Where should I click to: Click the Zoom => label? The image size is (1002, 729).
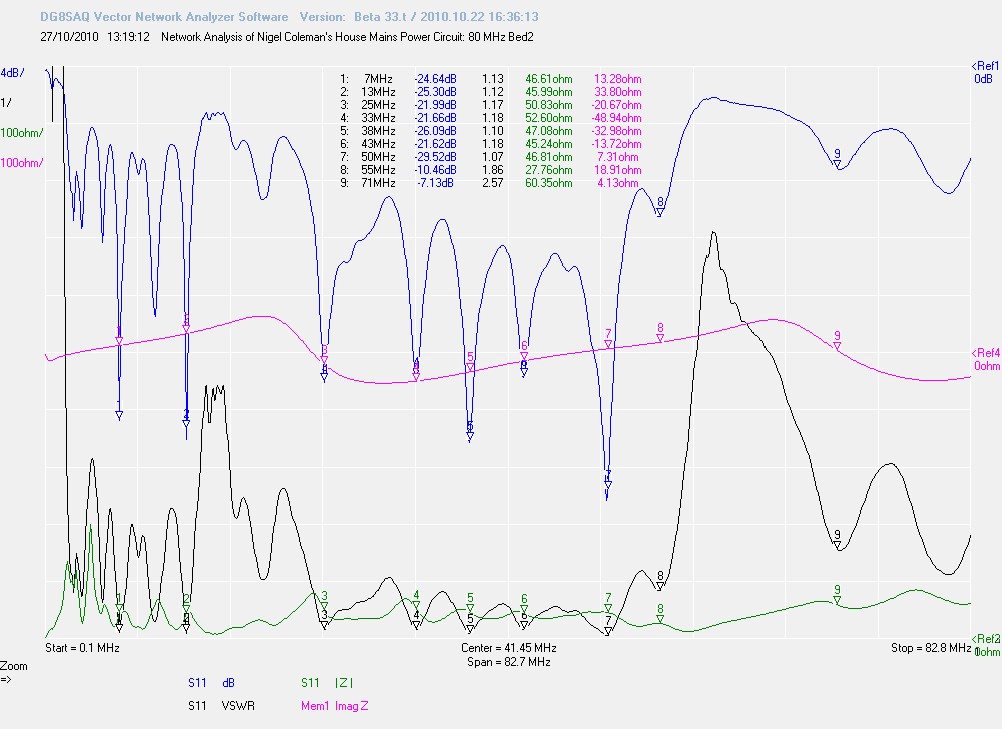tap(13, 672)
